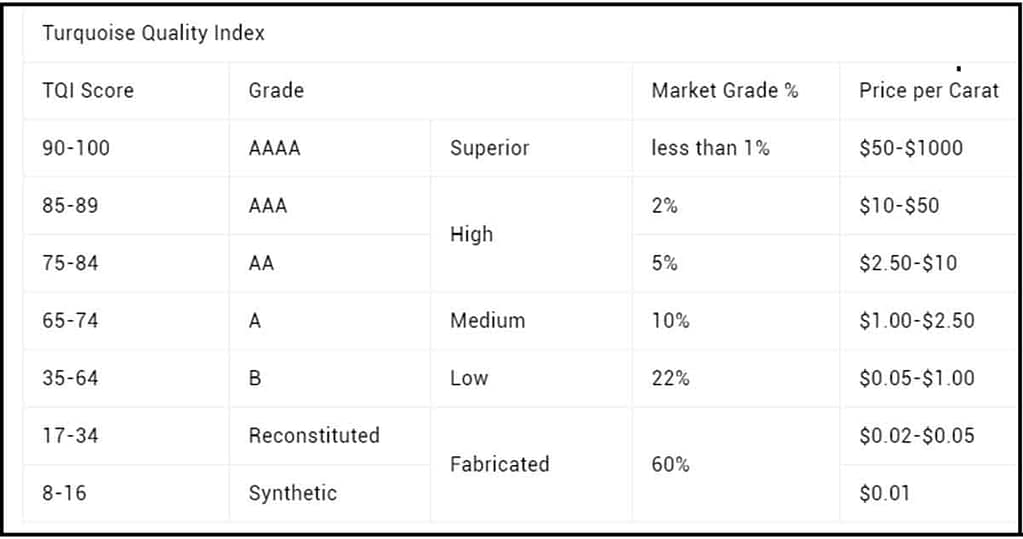Click the Synthetic grade cell
The image size is (1023, 539).
292,493
